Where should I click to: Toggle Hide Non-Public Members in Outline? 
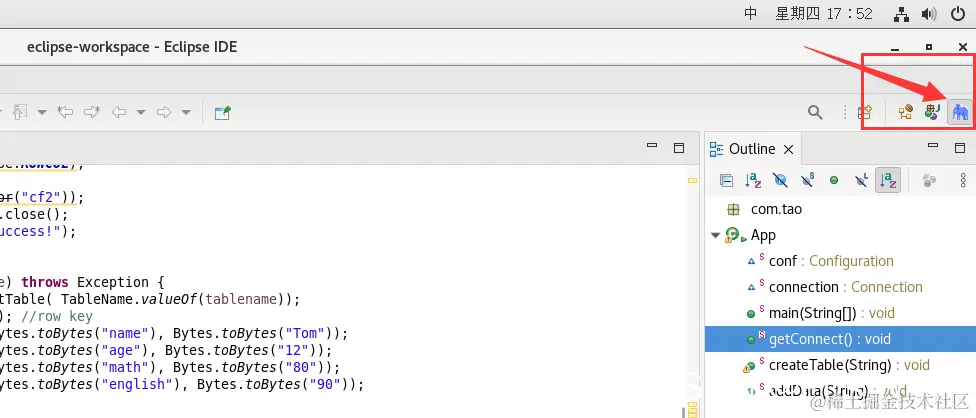click(834, 180)
